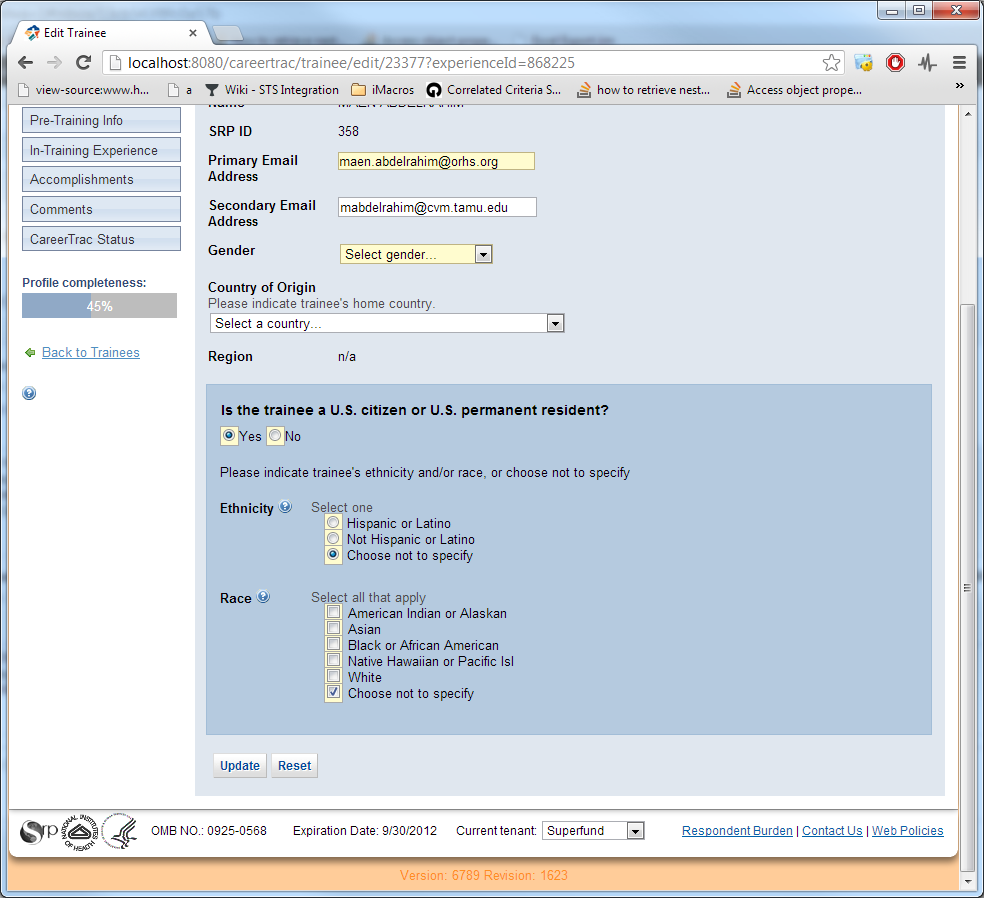Open the Select gender dropdown
Image resolution: width=984 pixels, height=898 pixels.
pyautogui.click(x=416, y=254)
